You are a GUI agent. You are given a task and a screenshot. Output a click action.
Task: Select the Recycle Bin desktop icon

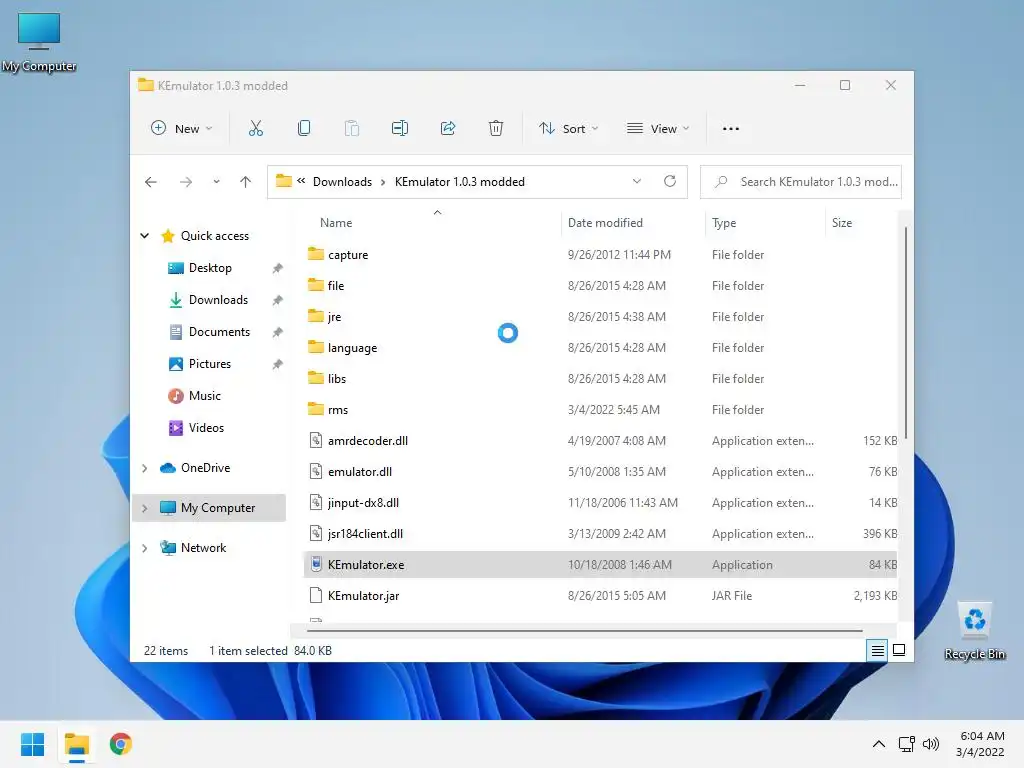pyautogui.click(x=975, y=632)
